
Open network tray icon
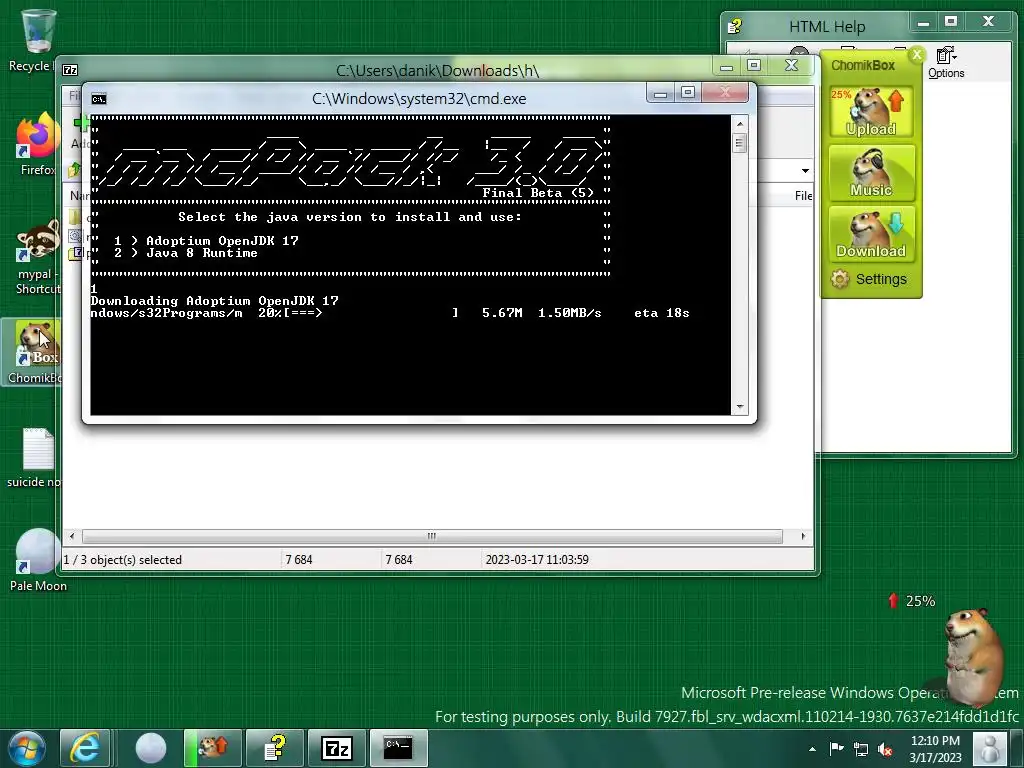coord(861,749)
